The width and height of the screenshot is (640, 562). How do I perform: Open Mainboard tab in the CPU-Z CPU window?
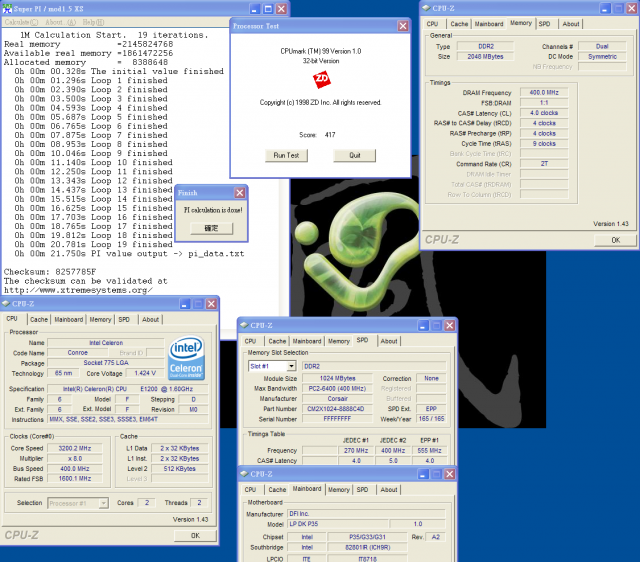tap(69, 320)
